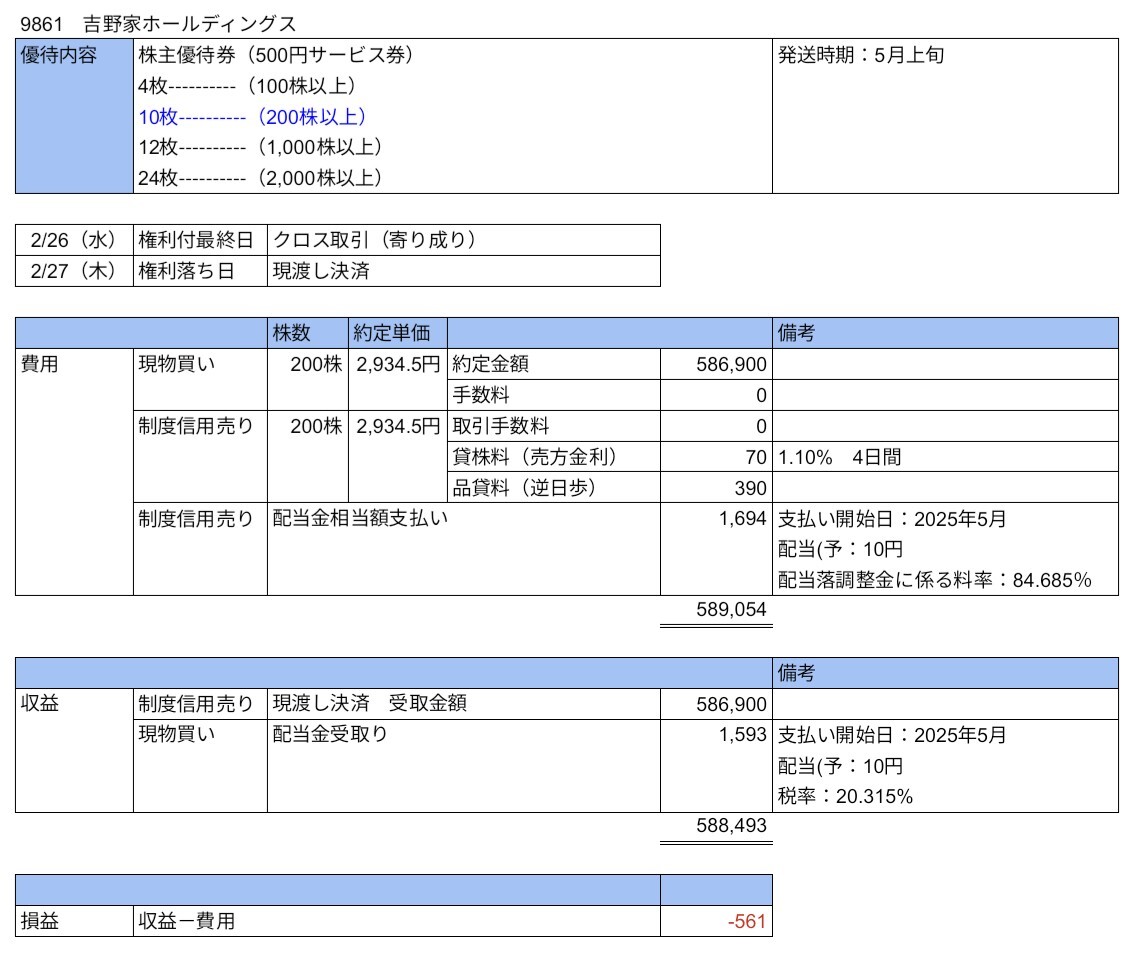The height and width of the screenshot is (953, 1132).
Task: Click the "390" value for 品貸料
Action: [x=751, y=488]
